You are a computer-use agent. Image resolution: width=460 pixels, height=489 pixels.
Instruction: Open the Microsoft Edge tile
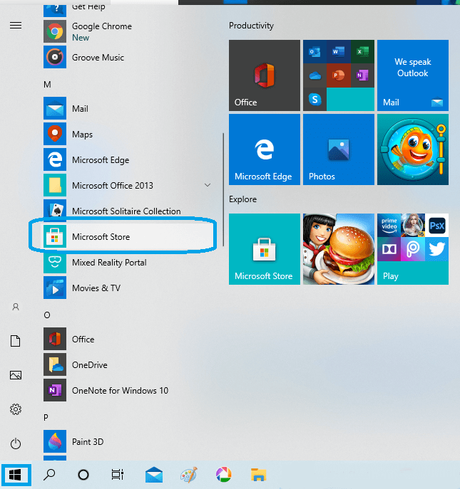(264, 149)
